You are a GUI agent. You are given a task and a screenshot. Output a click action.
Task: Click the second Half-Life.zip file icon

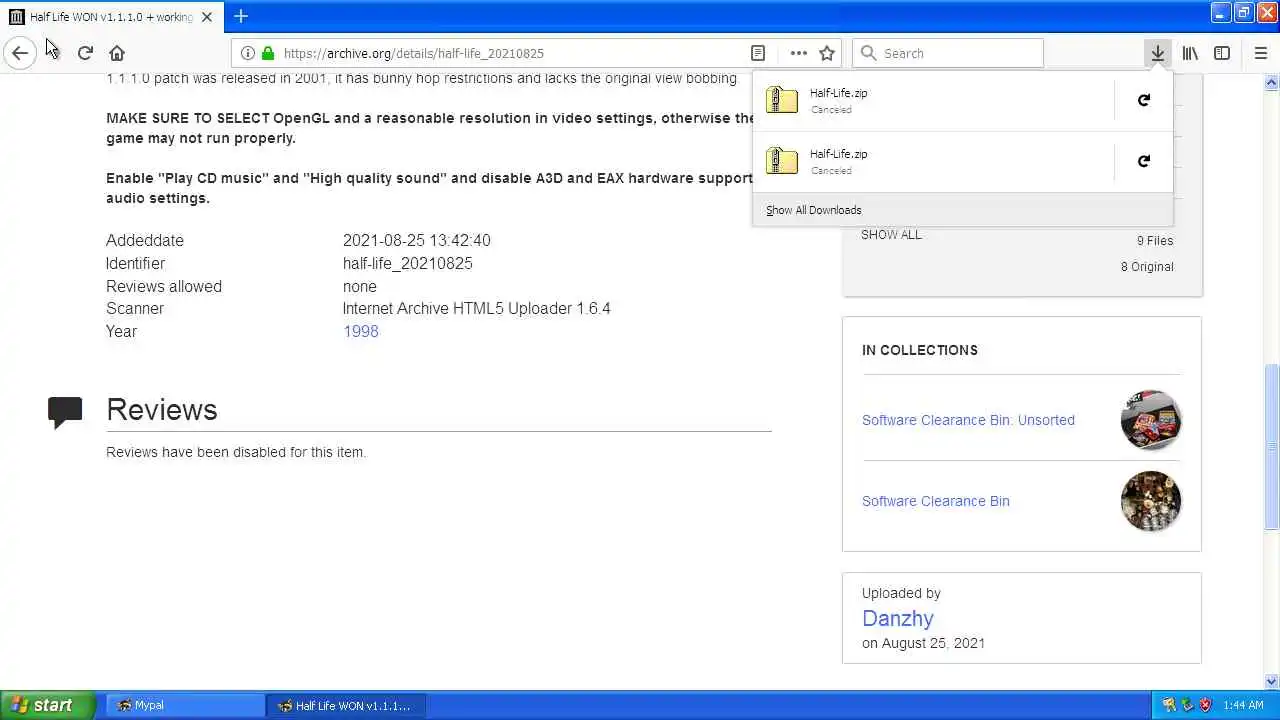coord(782,161)
